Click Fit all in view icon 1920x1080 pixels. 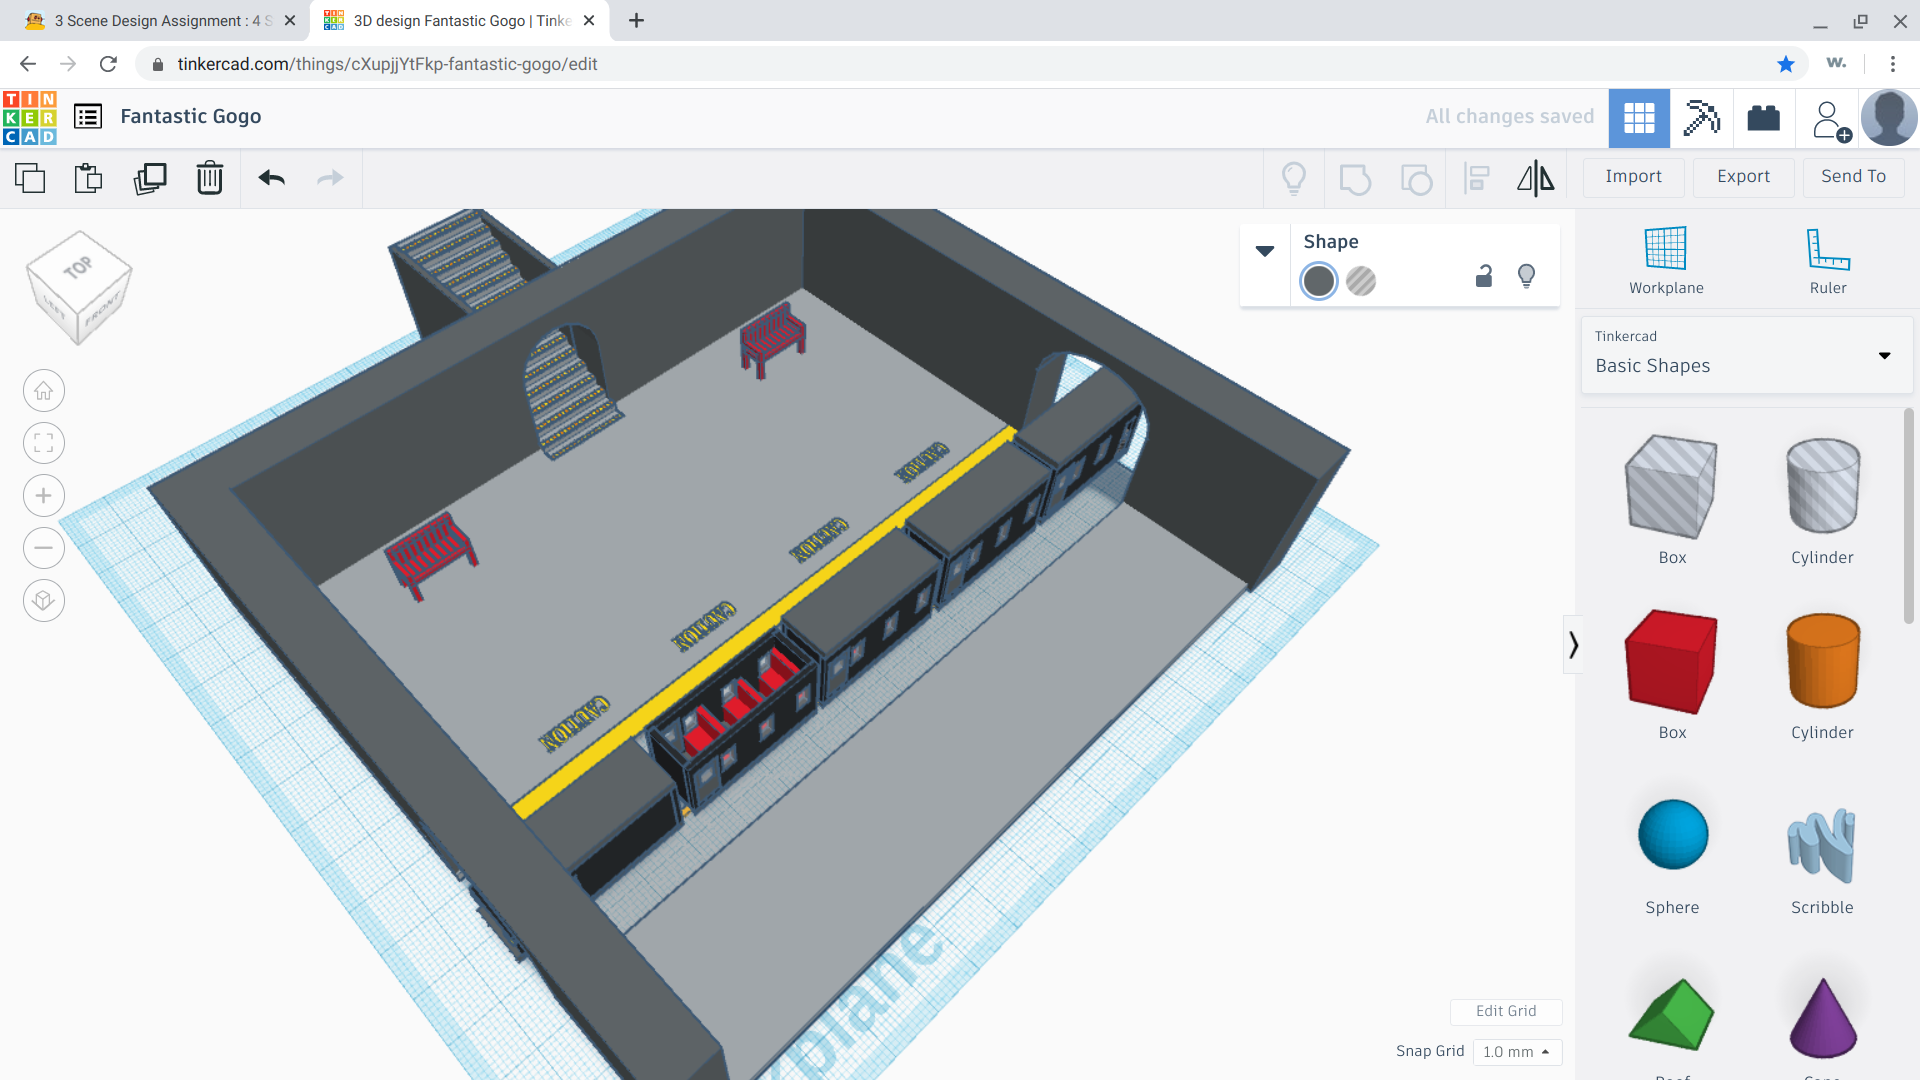click(x=44, y=443)
